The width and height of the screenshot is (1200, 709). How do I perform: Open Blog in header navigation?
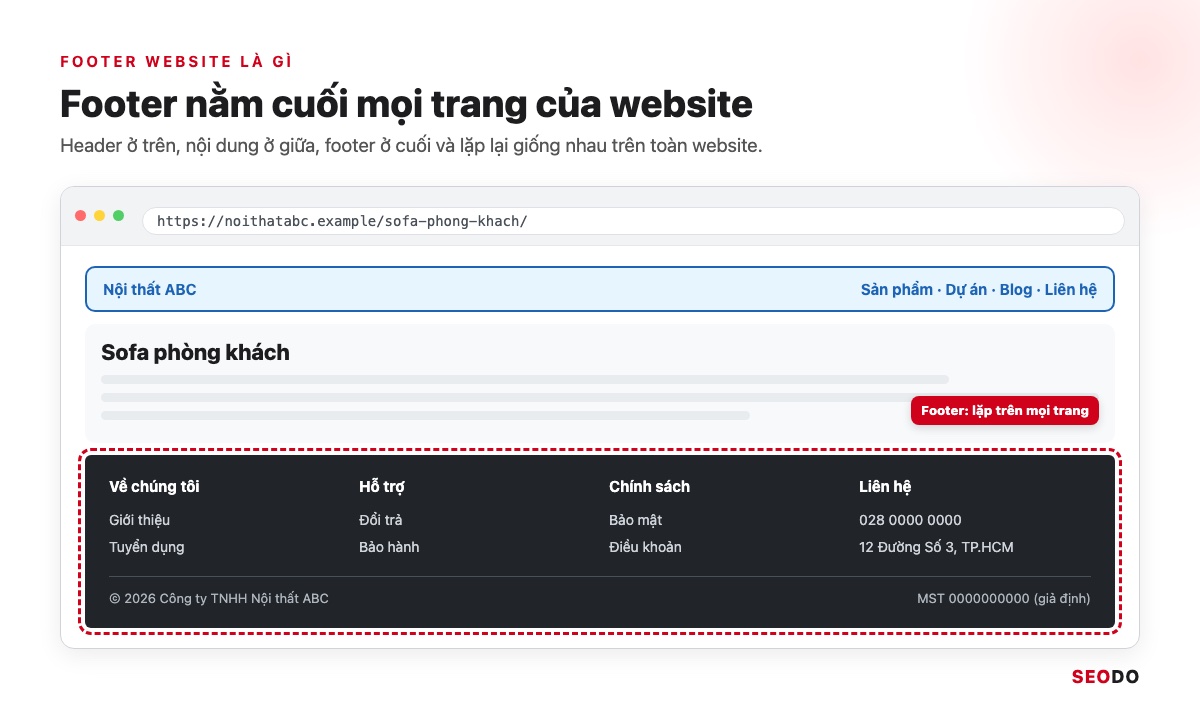(1016, 290)
